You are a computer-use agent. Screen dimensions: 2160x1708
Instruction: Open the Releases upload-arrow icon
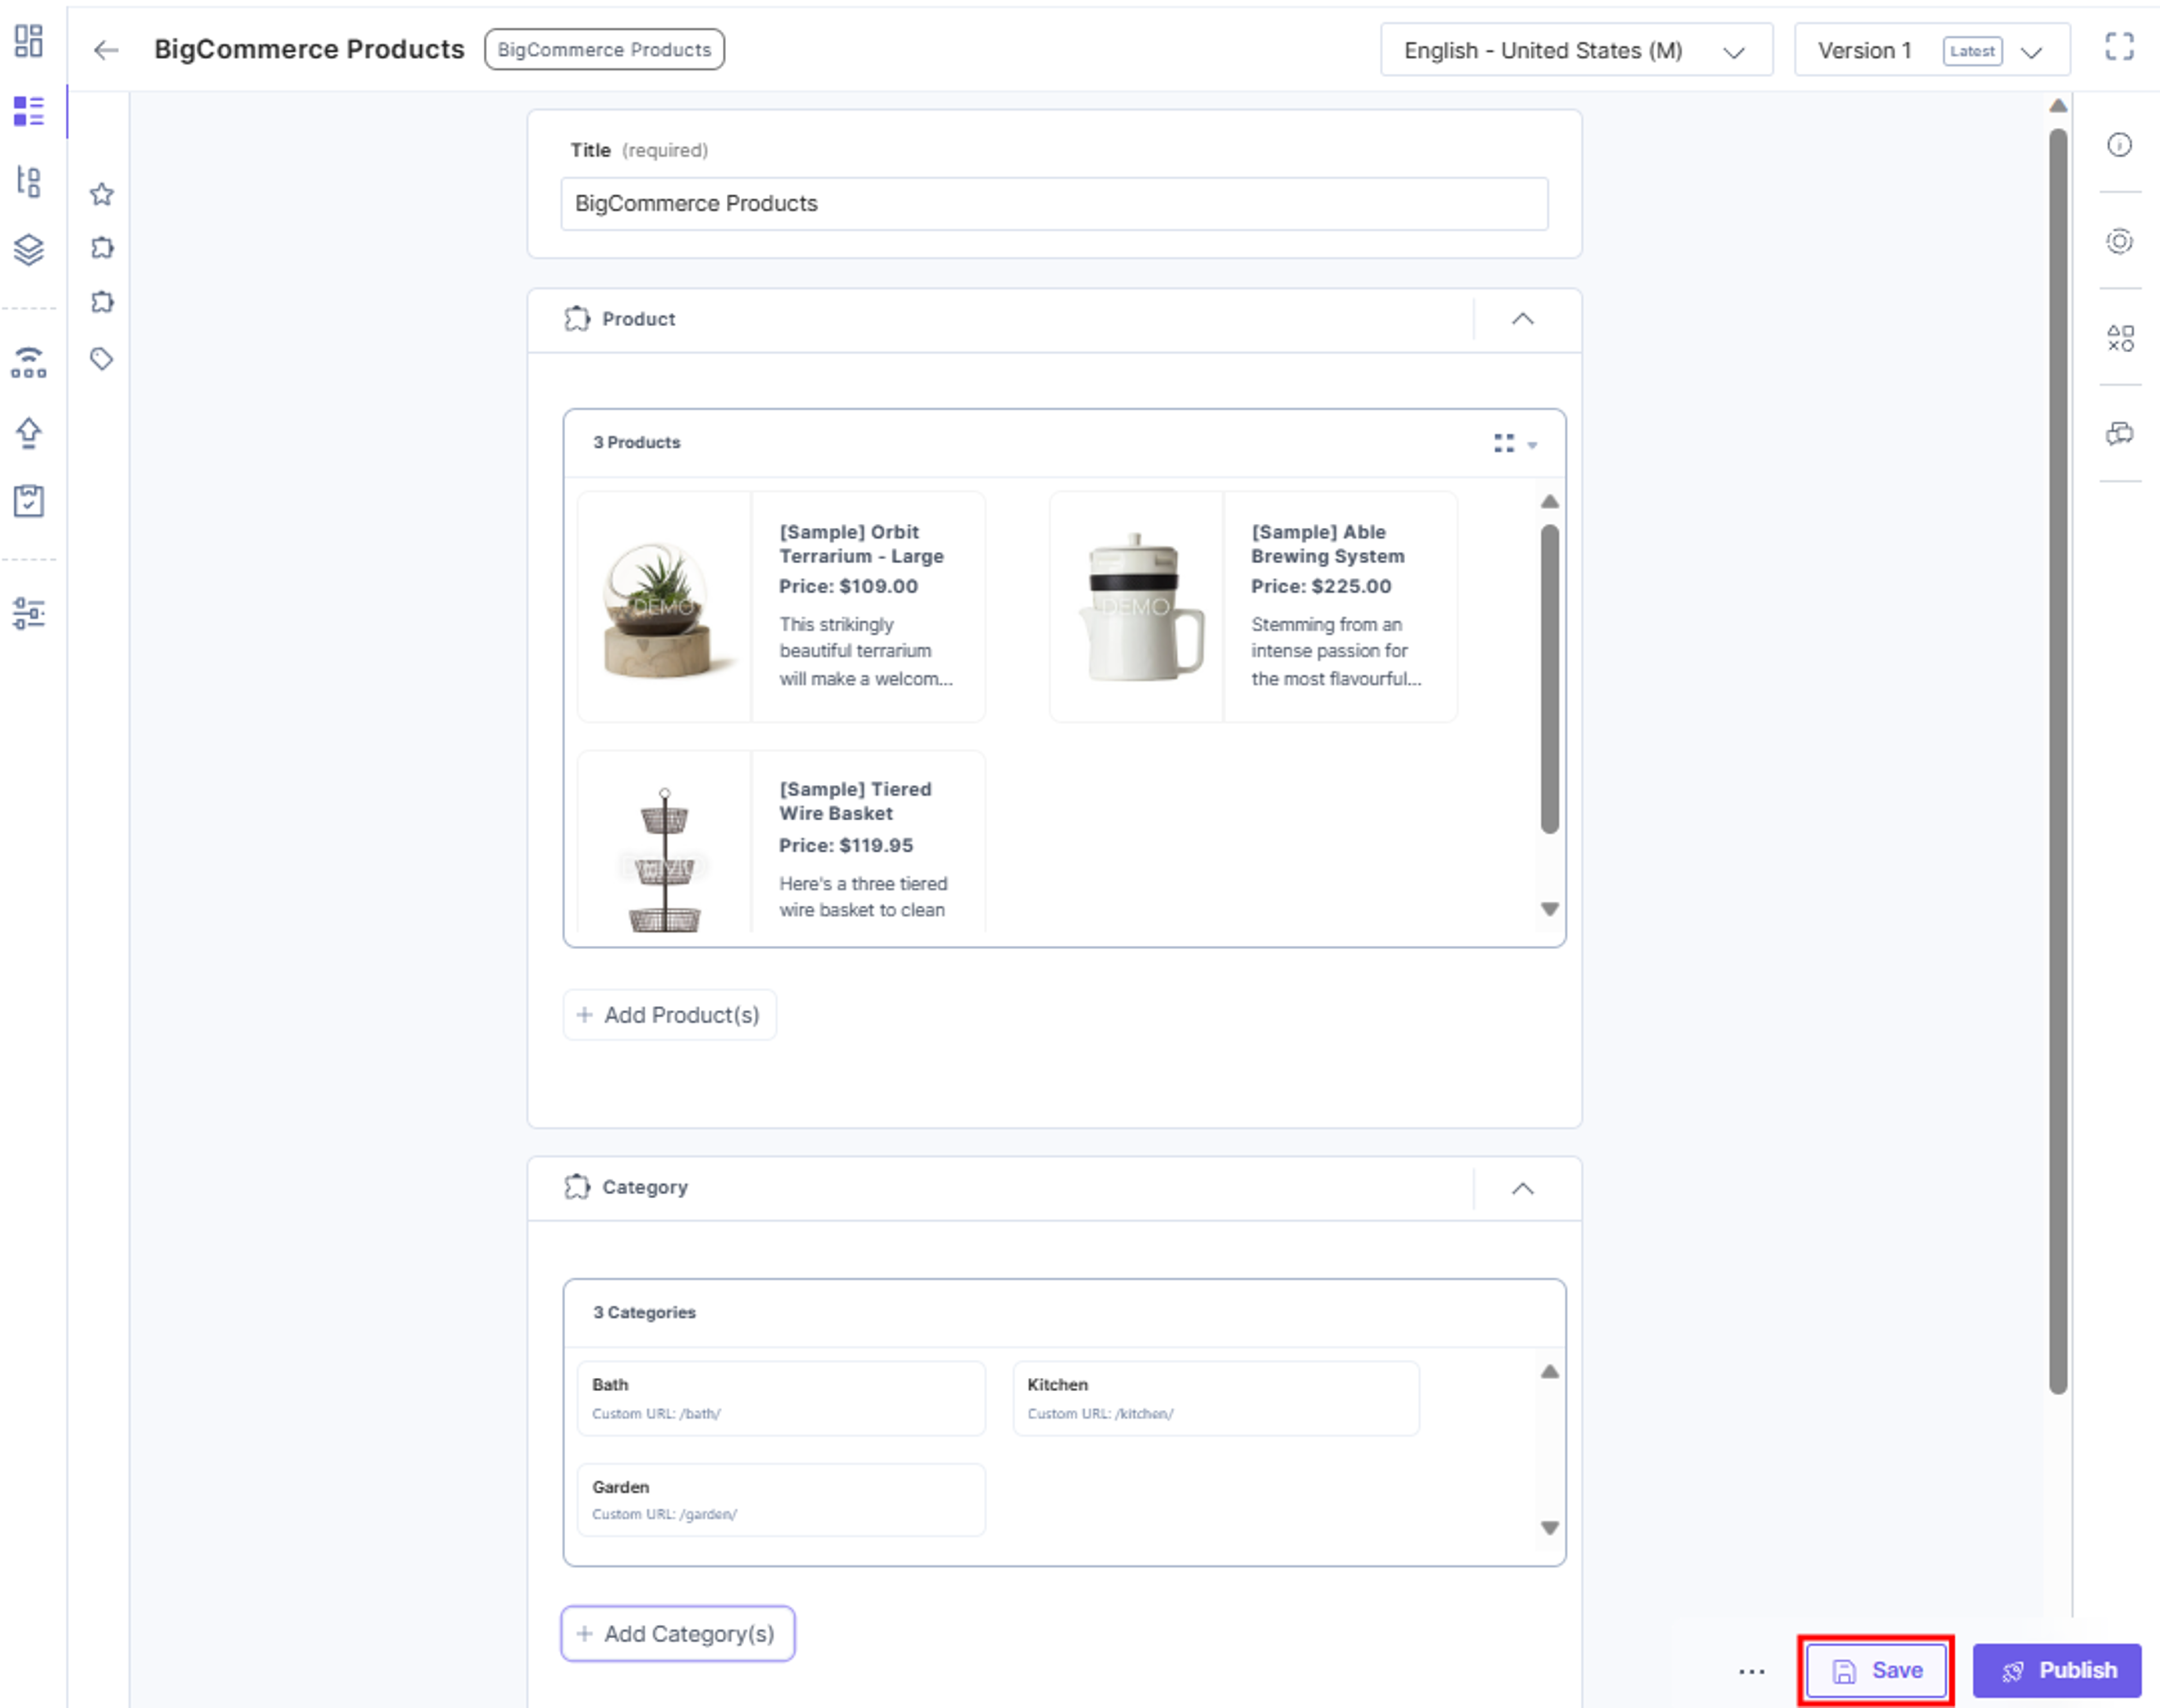coord(29,433)
